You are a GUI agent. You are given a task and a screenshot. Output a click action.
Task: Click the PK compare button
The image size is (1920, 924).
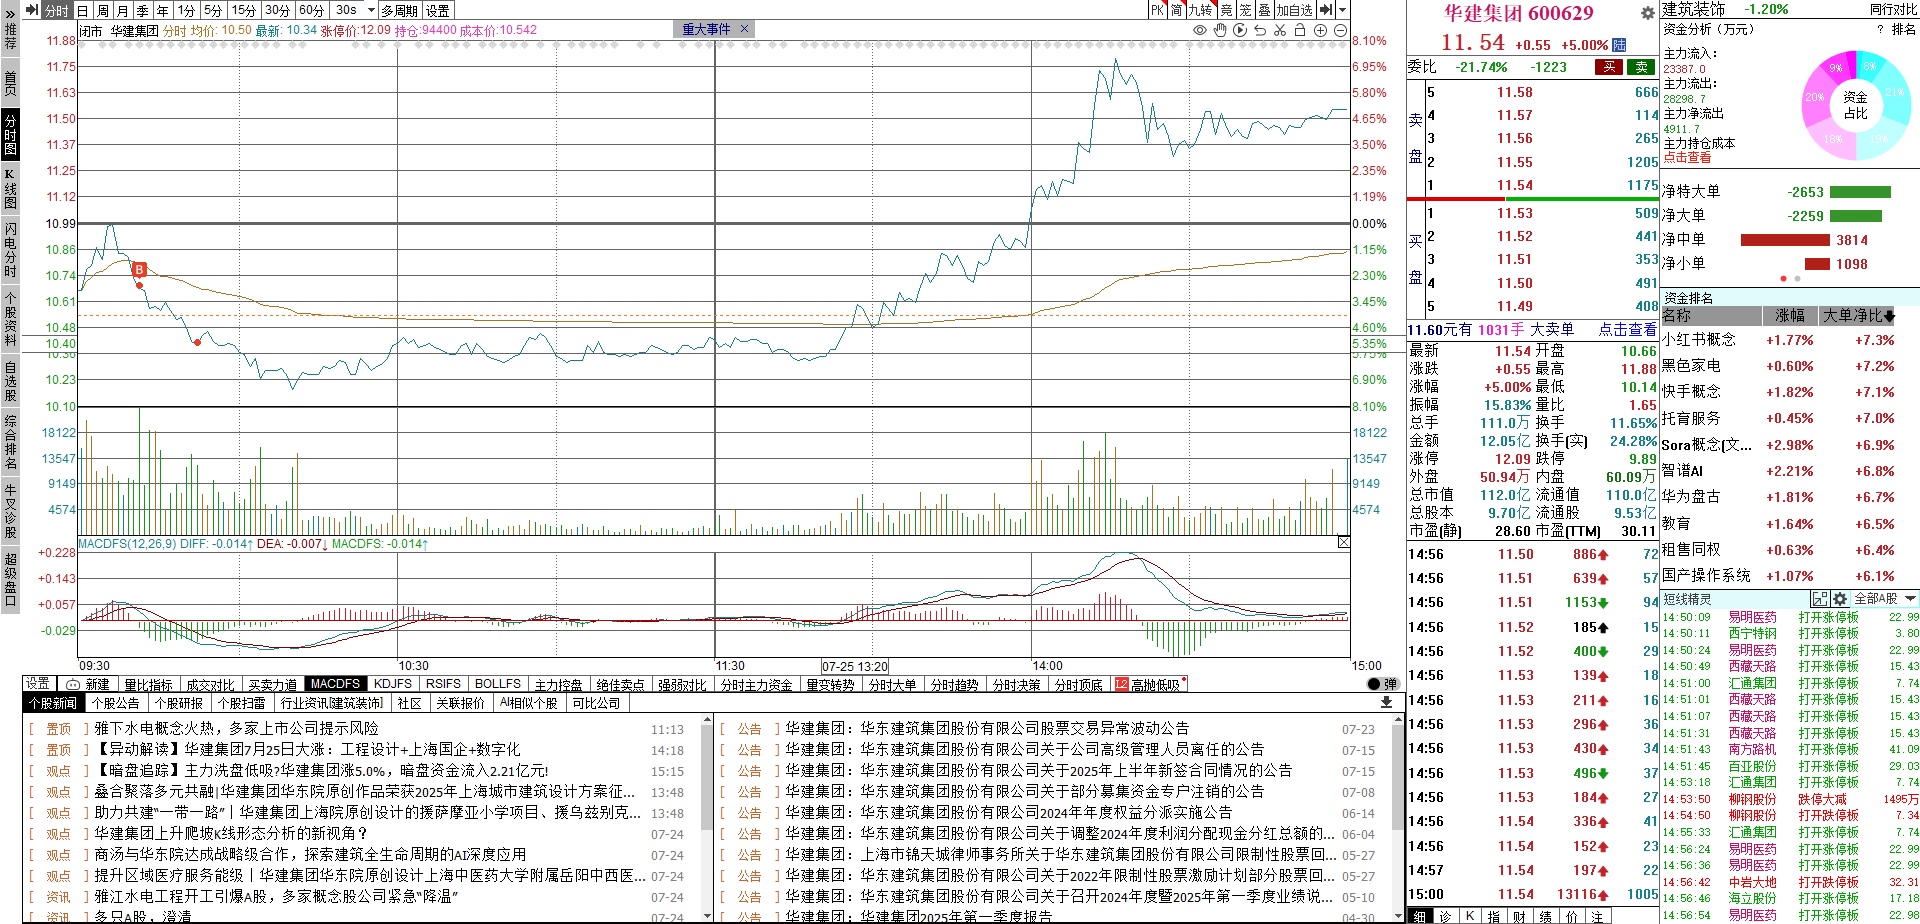(x=1157, y=10)
